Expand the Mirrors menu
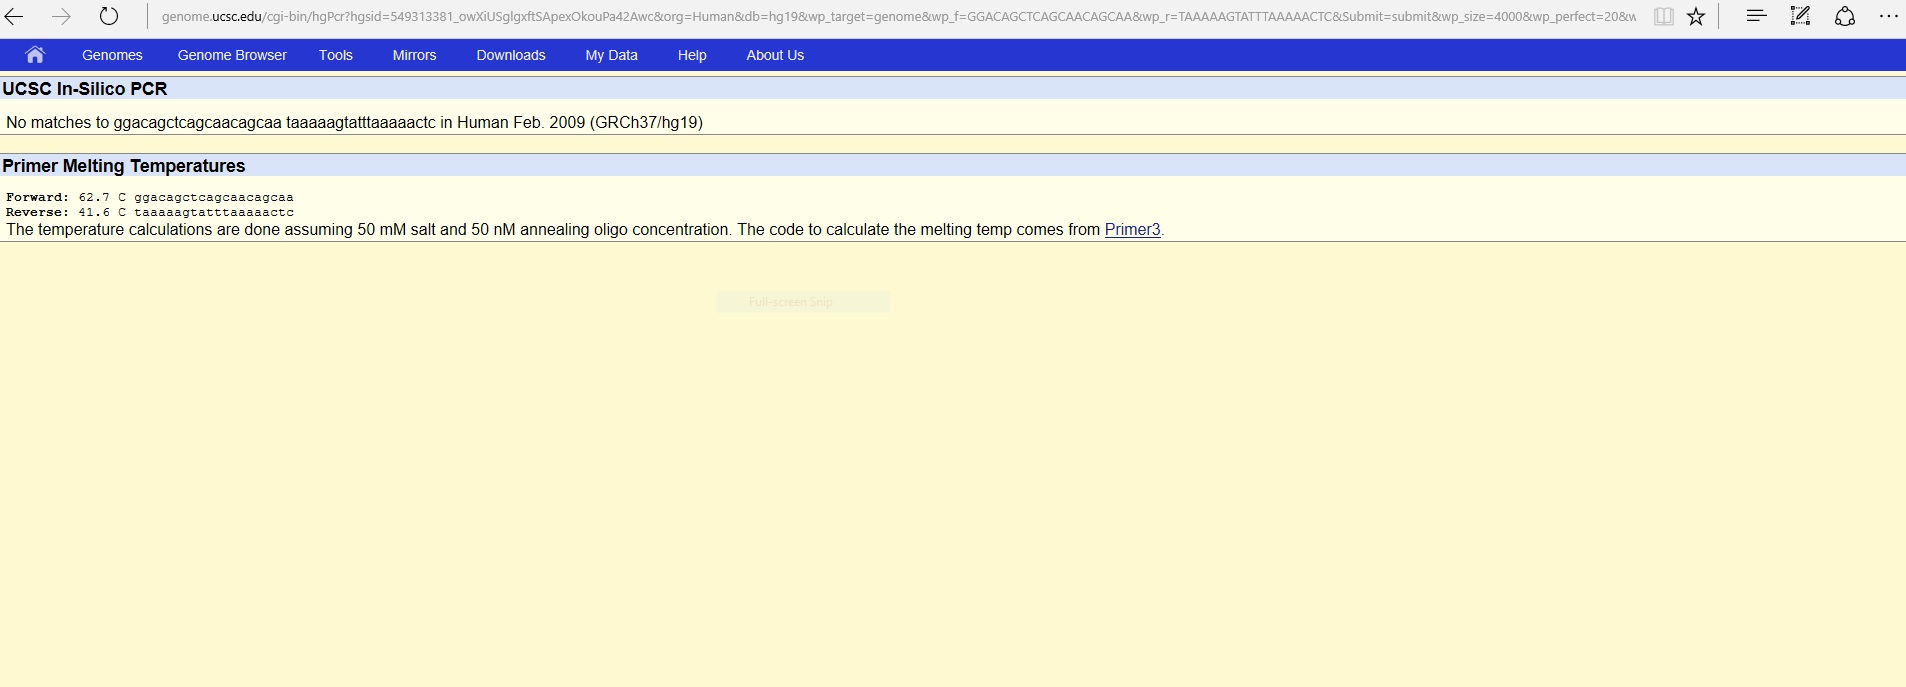Viewport: 1906px width, 687px height. (414, 55)
